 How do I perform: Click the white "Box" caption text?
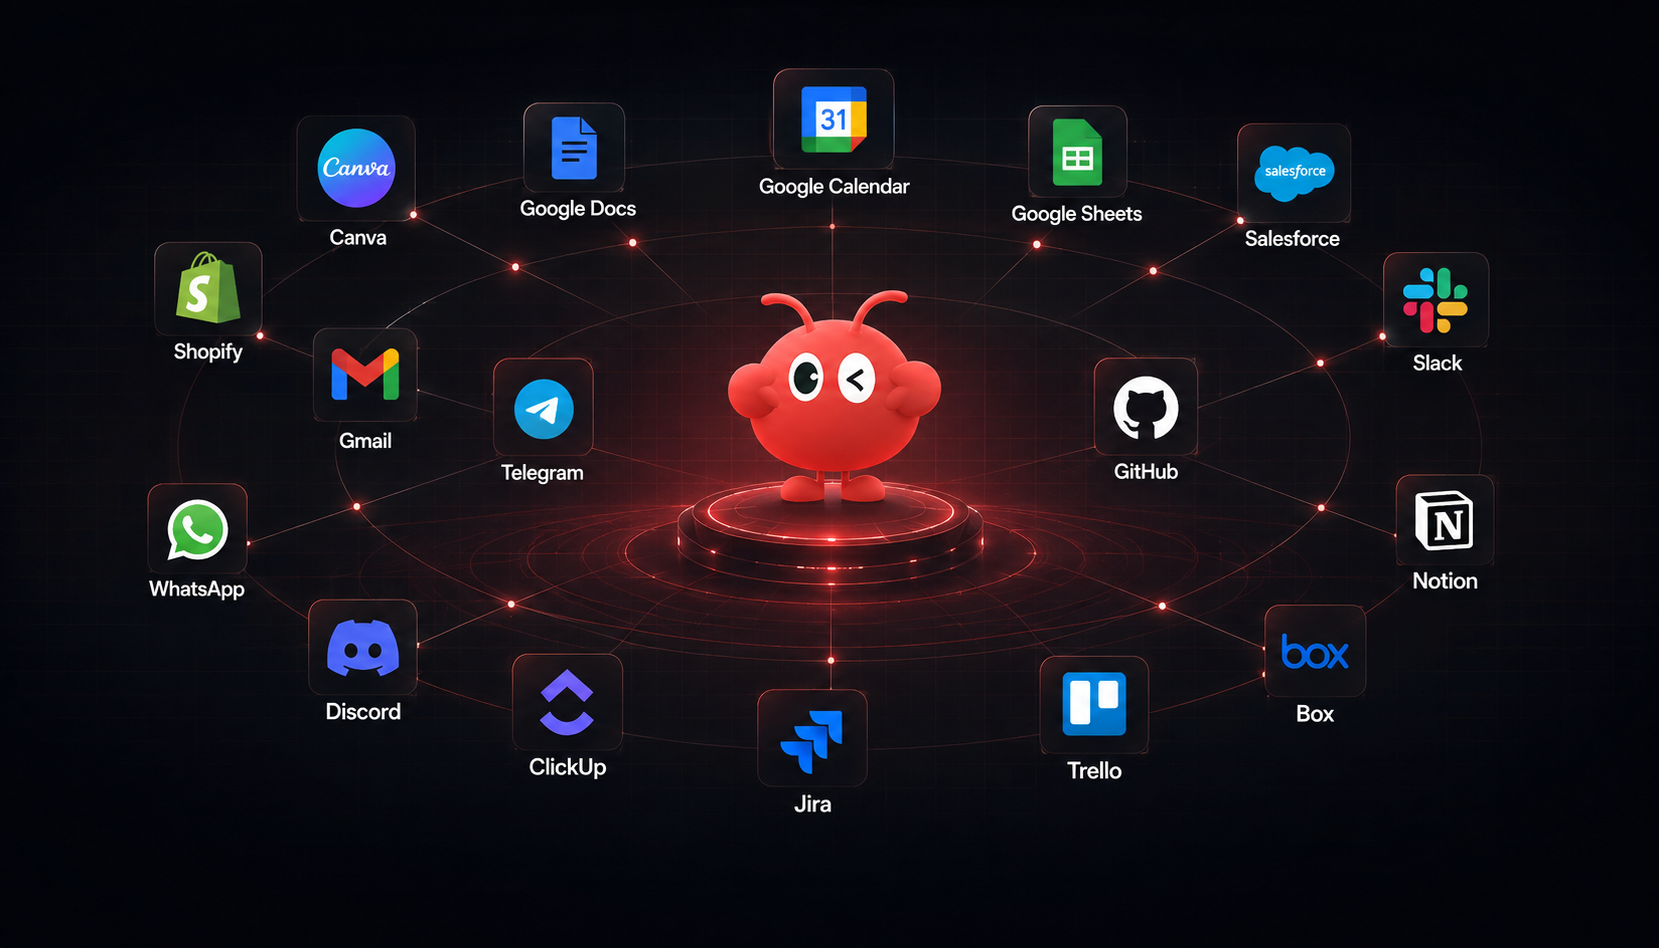point(1315,714)
